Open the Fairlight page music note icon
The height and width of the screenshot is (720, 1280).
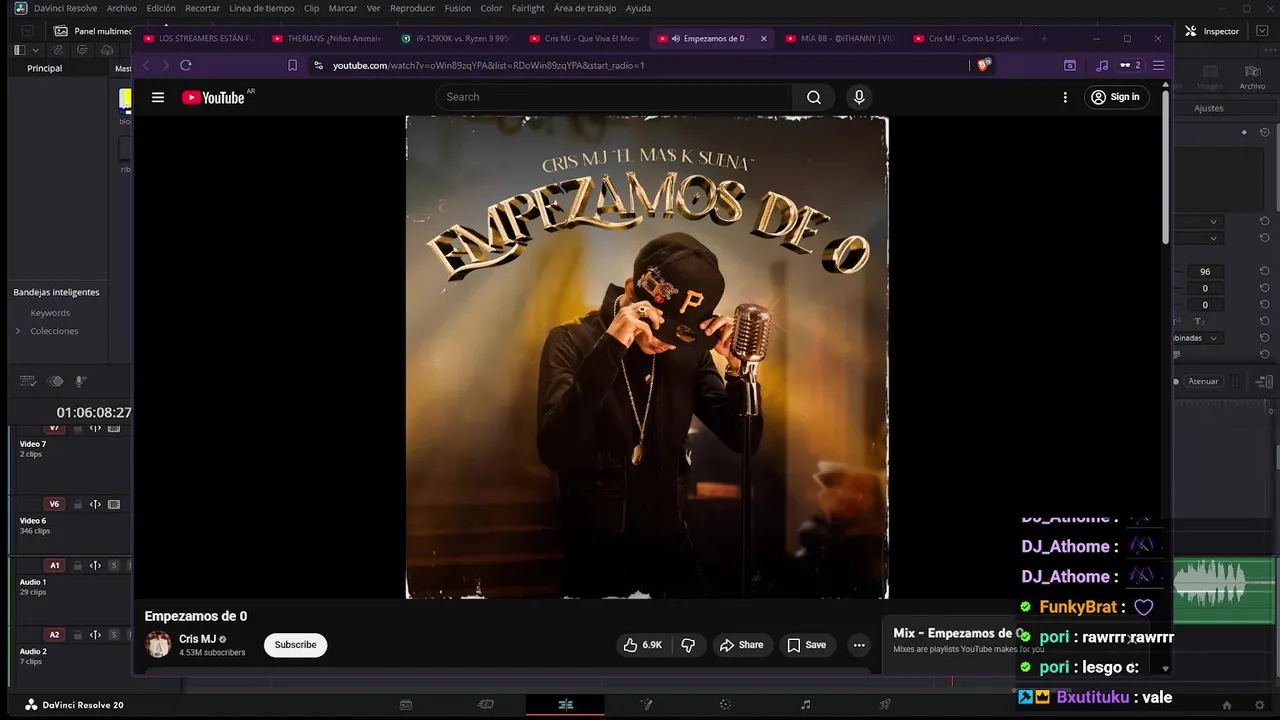(806, 705)
